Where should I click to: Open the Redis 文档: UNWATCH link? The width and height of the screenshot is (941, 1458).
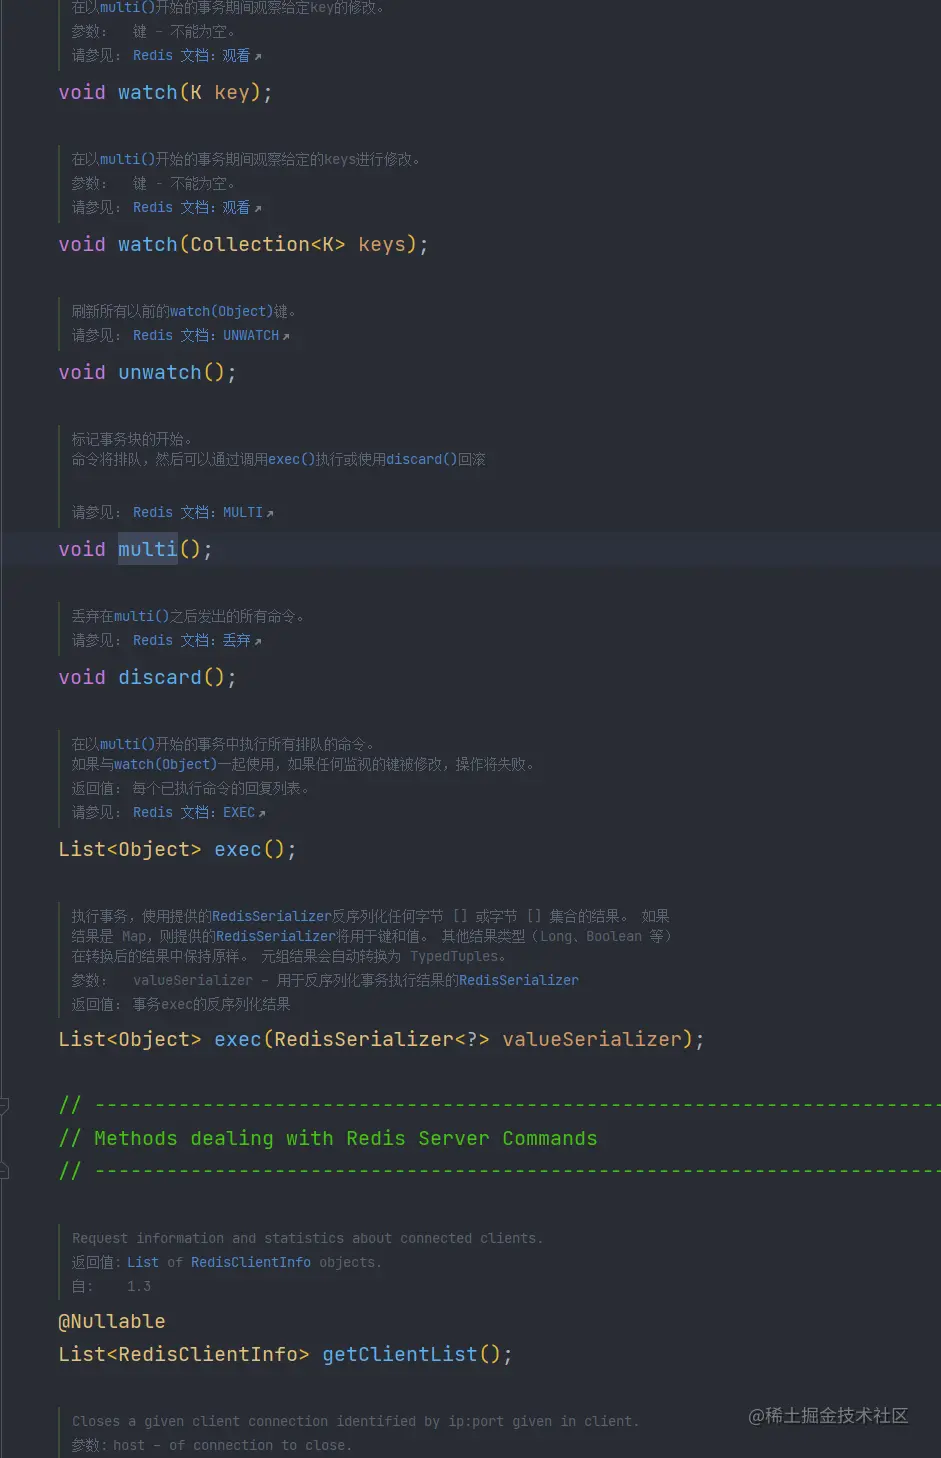(211, 336)
